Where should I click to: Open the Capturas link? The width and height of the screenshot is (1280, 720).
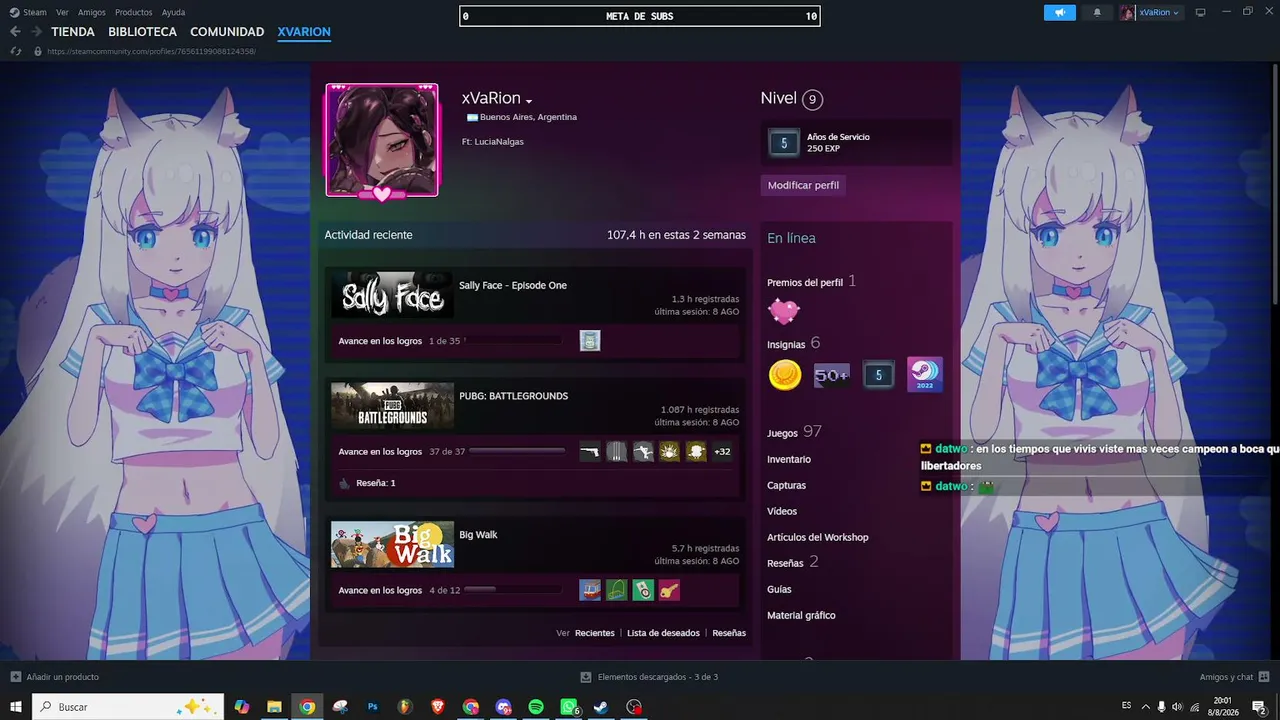click(x=786, y=485)
